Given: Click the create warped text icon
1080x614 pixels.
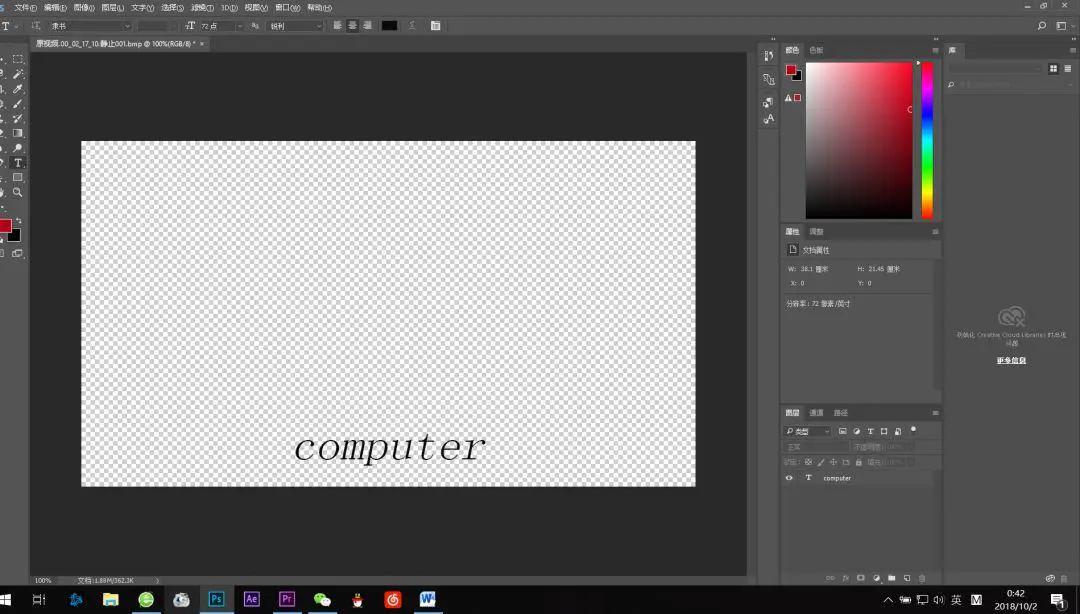Looking at the screenshot, I should tap(413, 26).
